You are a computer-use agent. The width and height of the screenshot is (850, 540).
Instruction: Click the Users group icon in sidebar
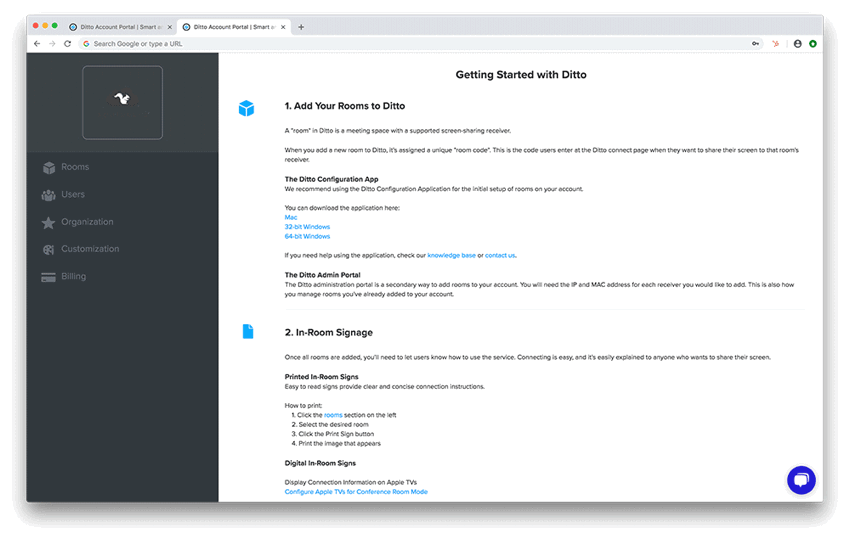click(x=48, y=195)
